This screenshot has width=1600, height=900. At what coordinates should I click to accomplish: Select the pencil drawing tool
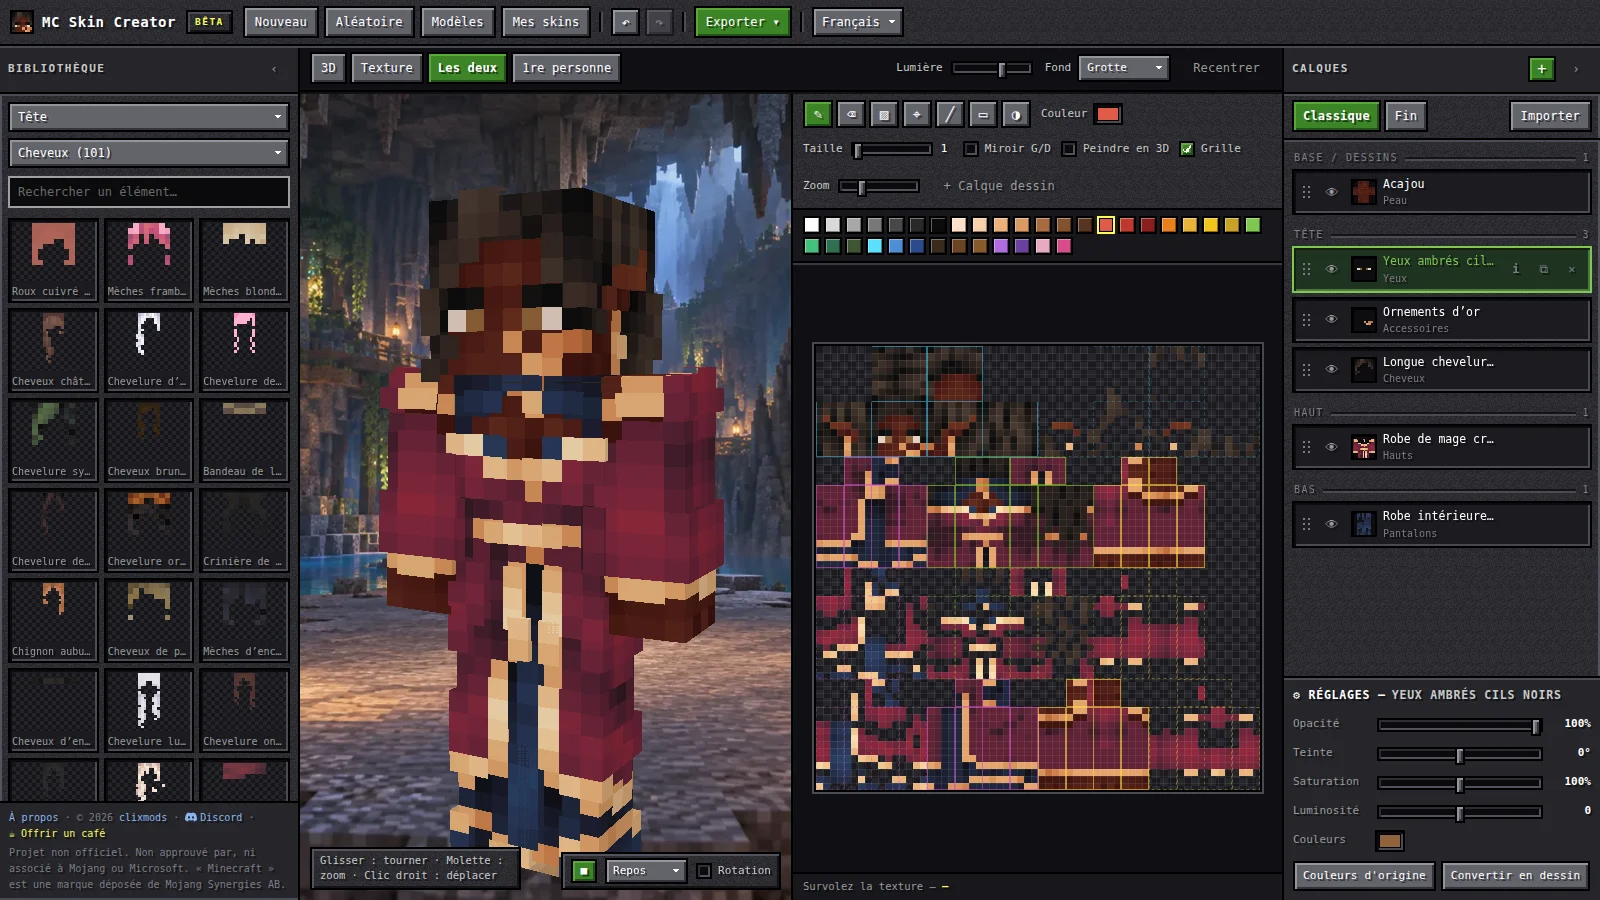[x=818, y=115]
